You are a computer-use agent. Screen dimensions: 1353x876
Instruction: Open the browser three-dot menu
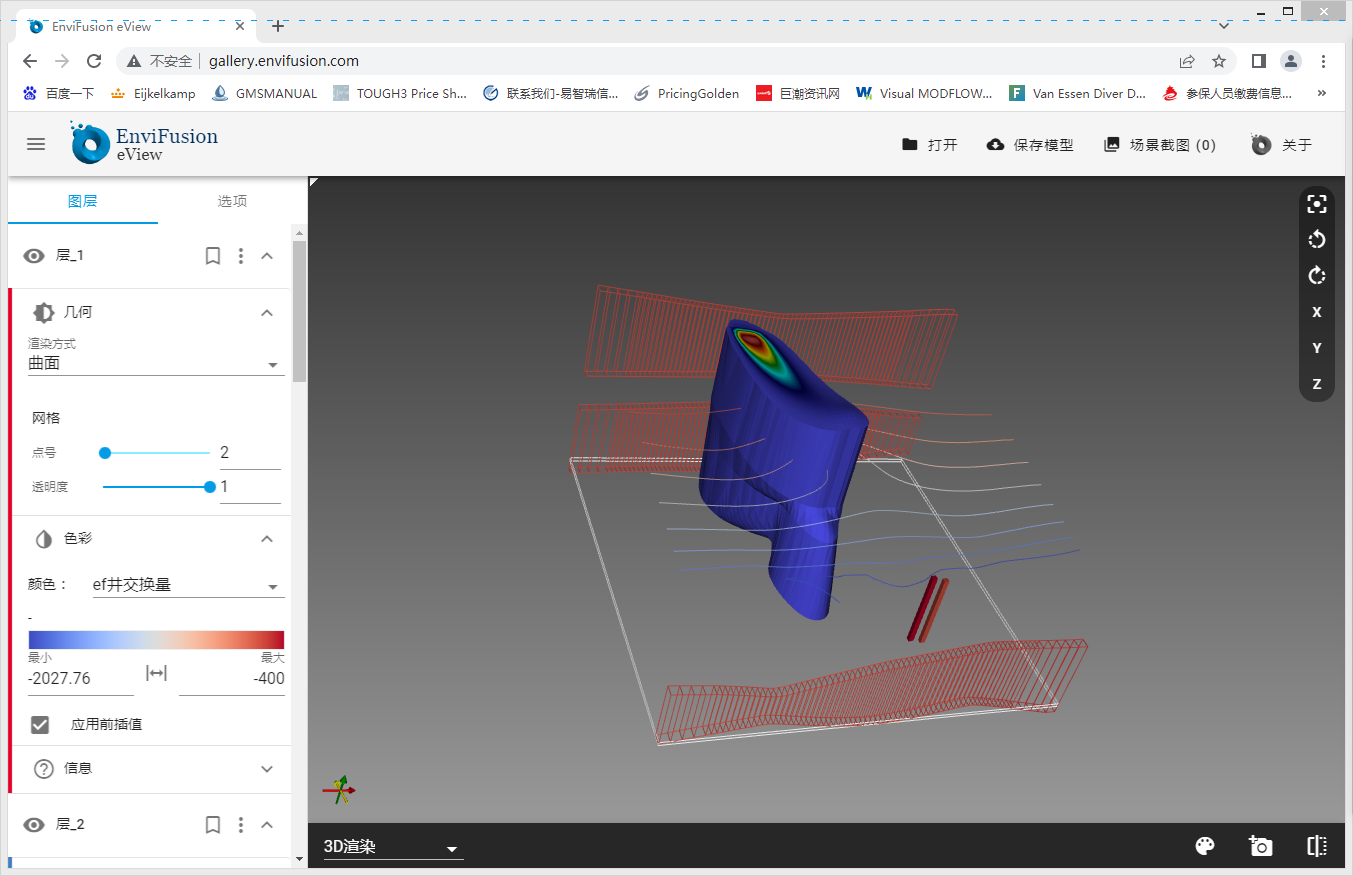[x=1324, y=61]
